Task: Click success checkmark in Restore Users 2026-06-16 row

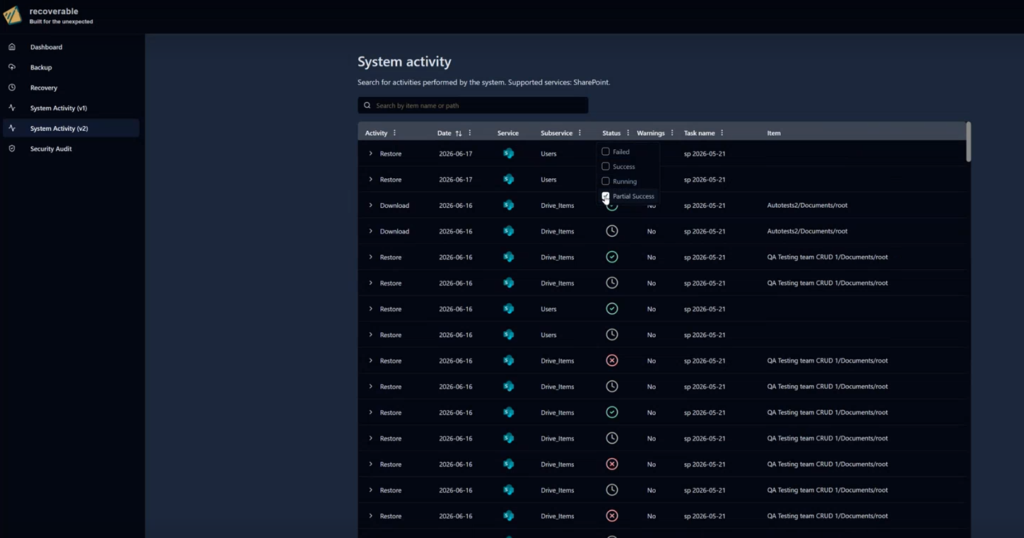Action: click(x=612, y=309)
